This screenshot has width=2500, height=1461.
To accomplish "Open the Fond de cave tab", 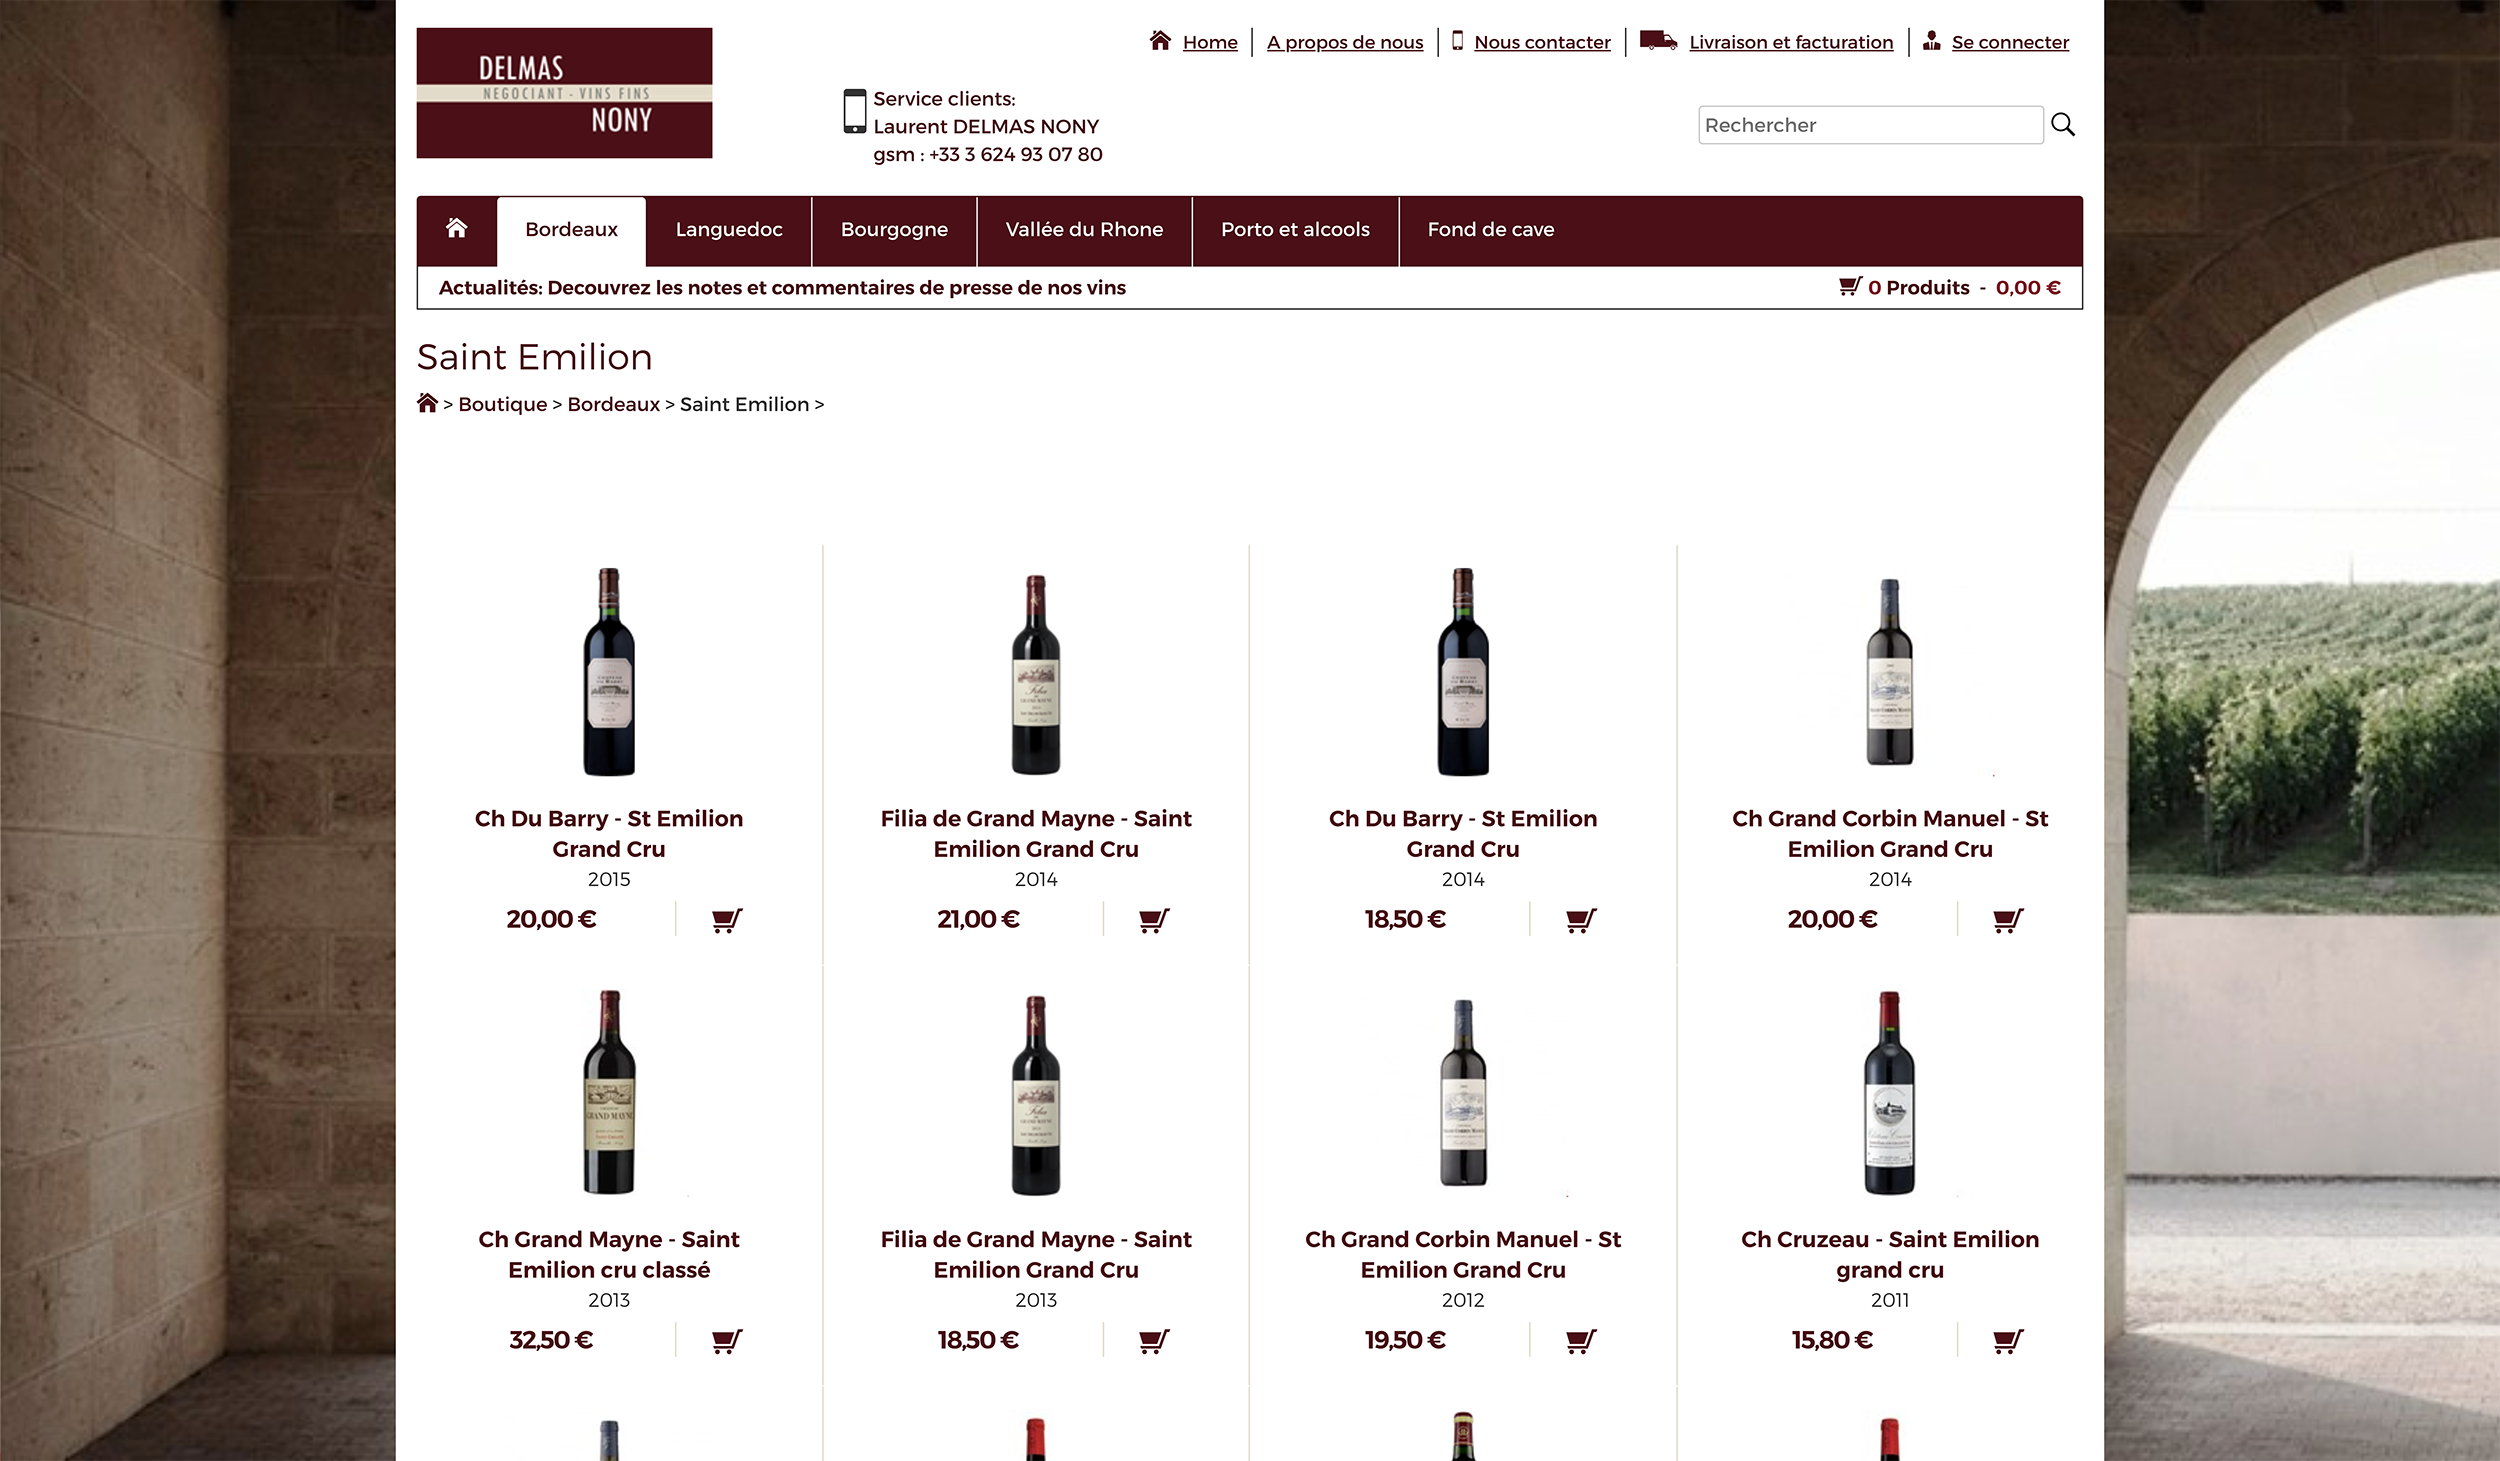I will pos(1490,230).
